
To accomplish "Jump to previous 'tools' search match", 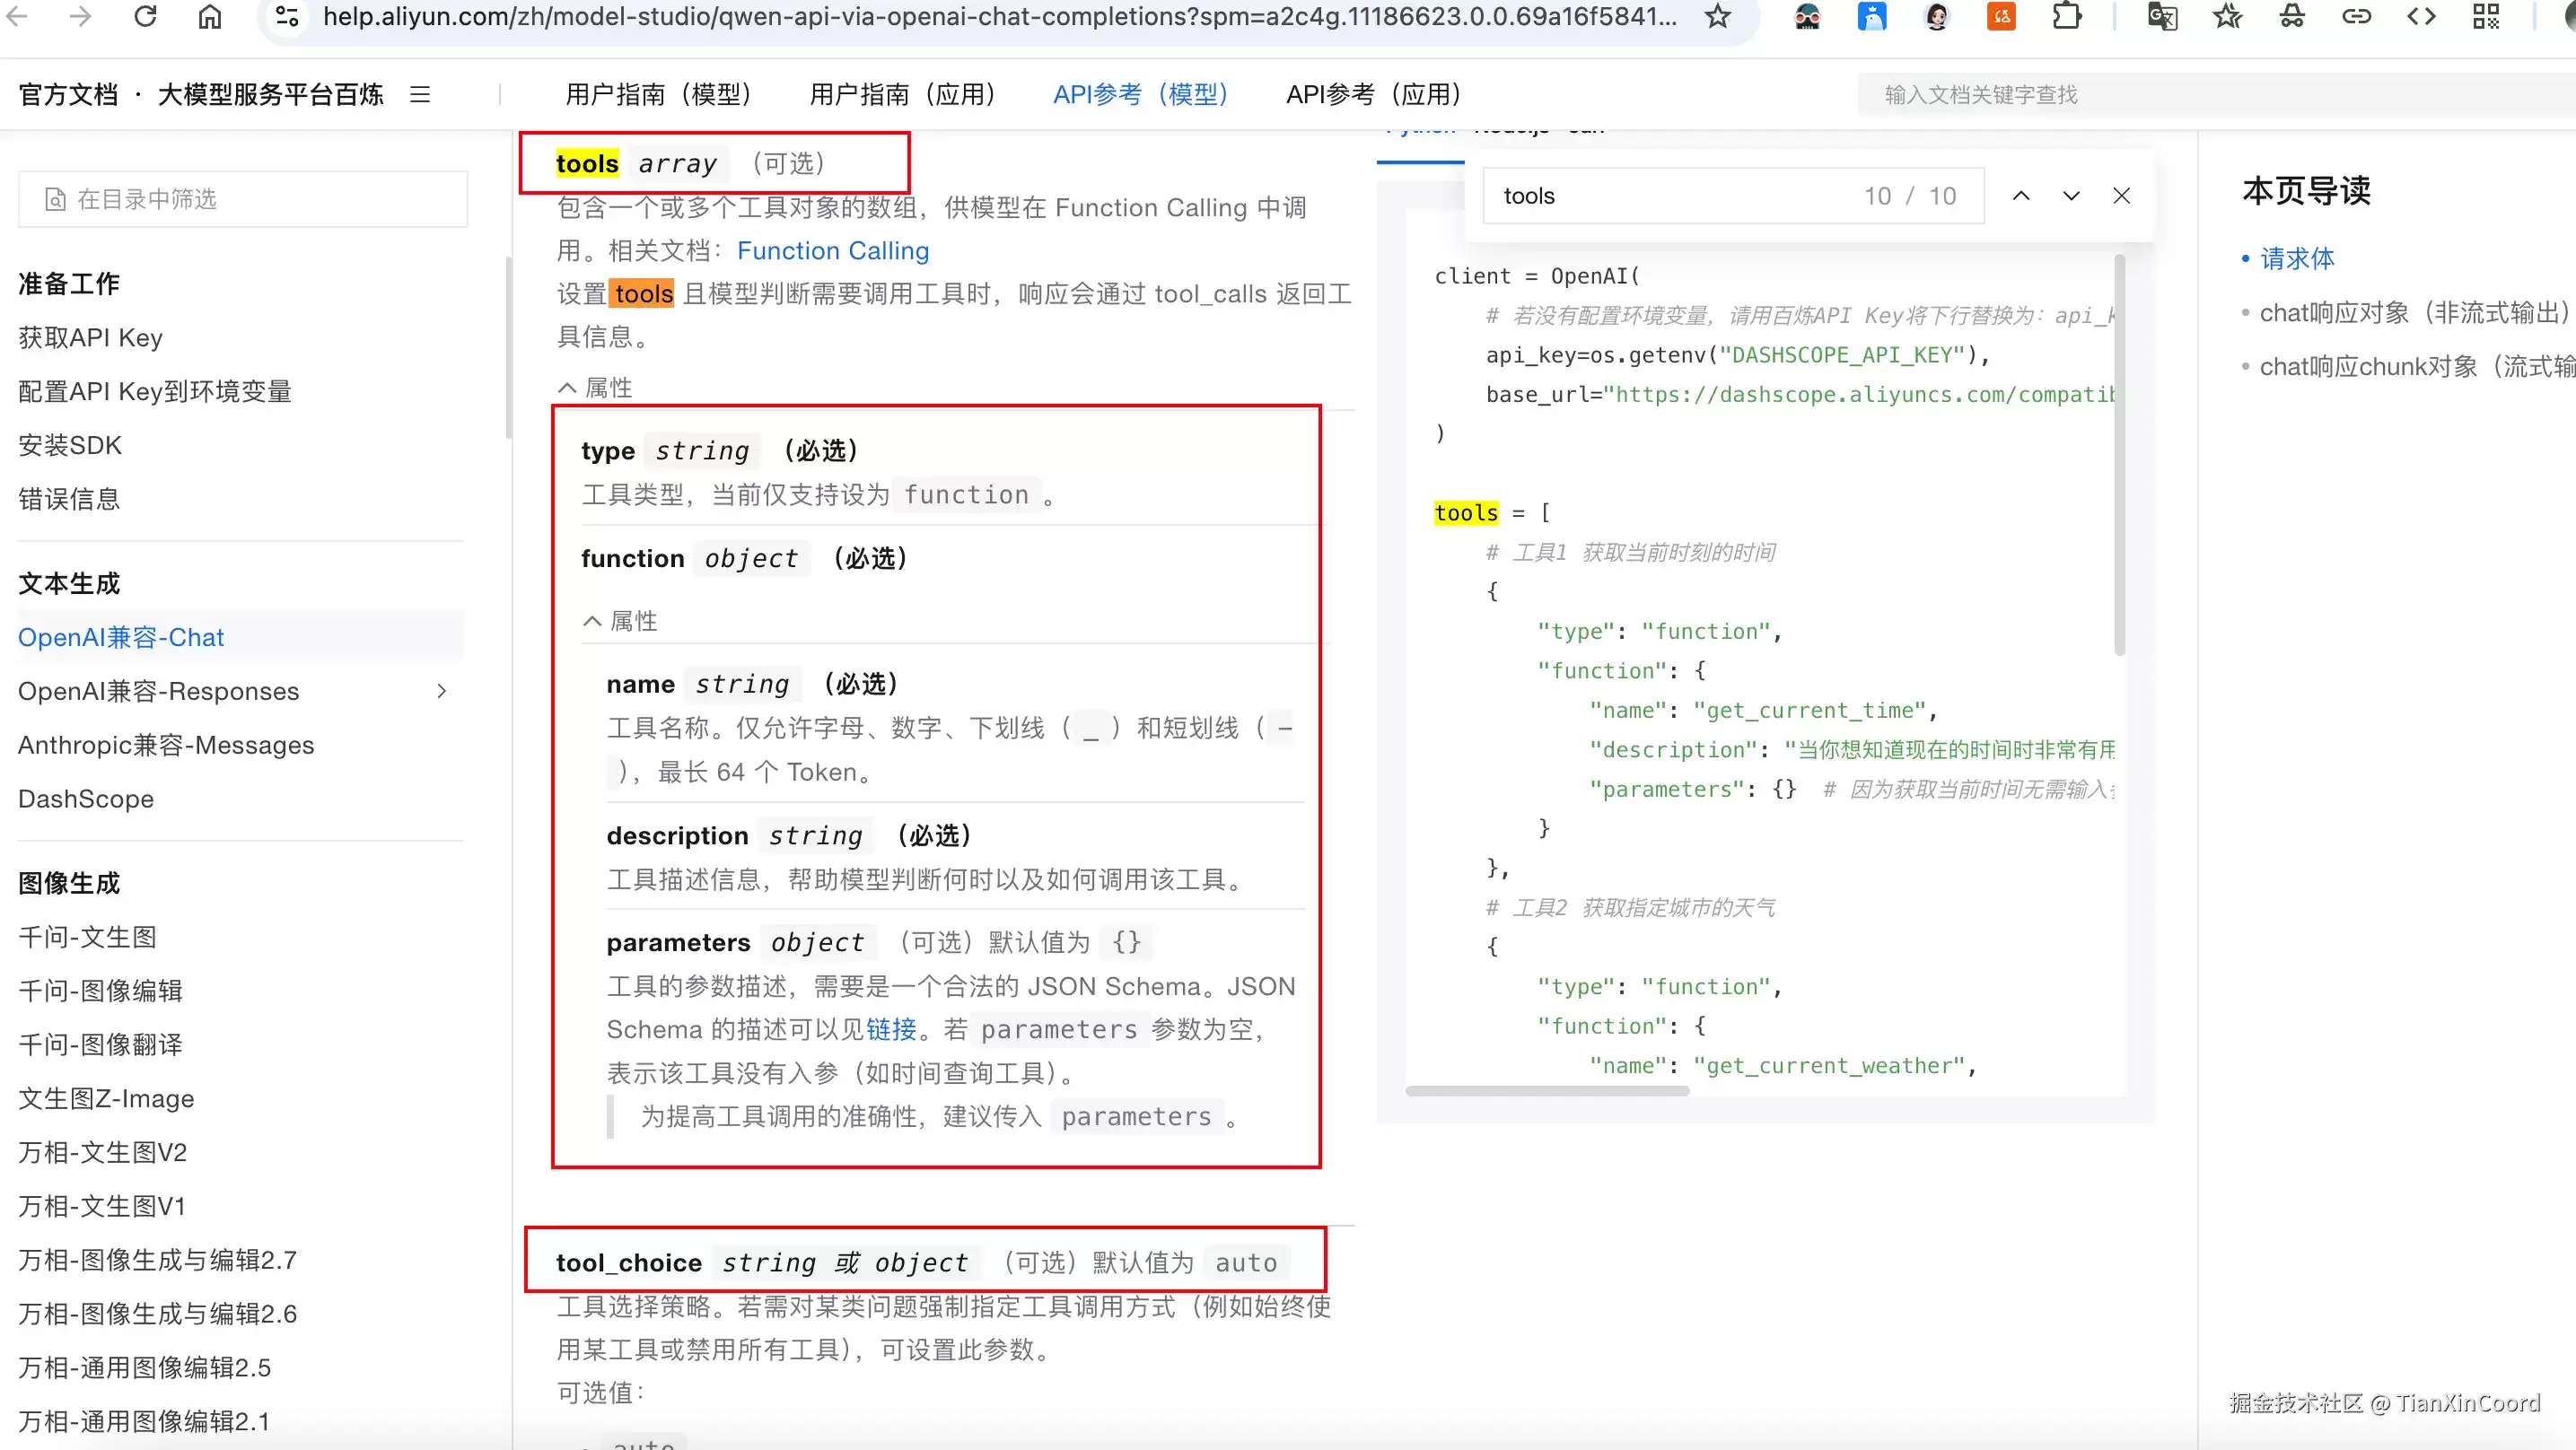I will (x=2021, y=196).
